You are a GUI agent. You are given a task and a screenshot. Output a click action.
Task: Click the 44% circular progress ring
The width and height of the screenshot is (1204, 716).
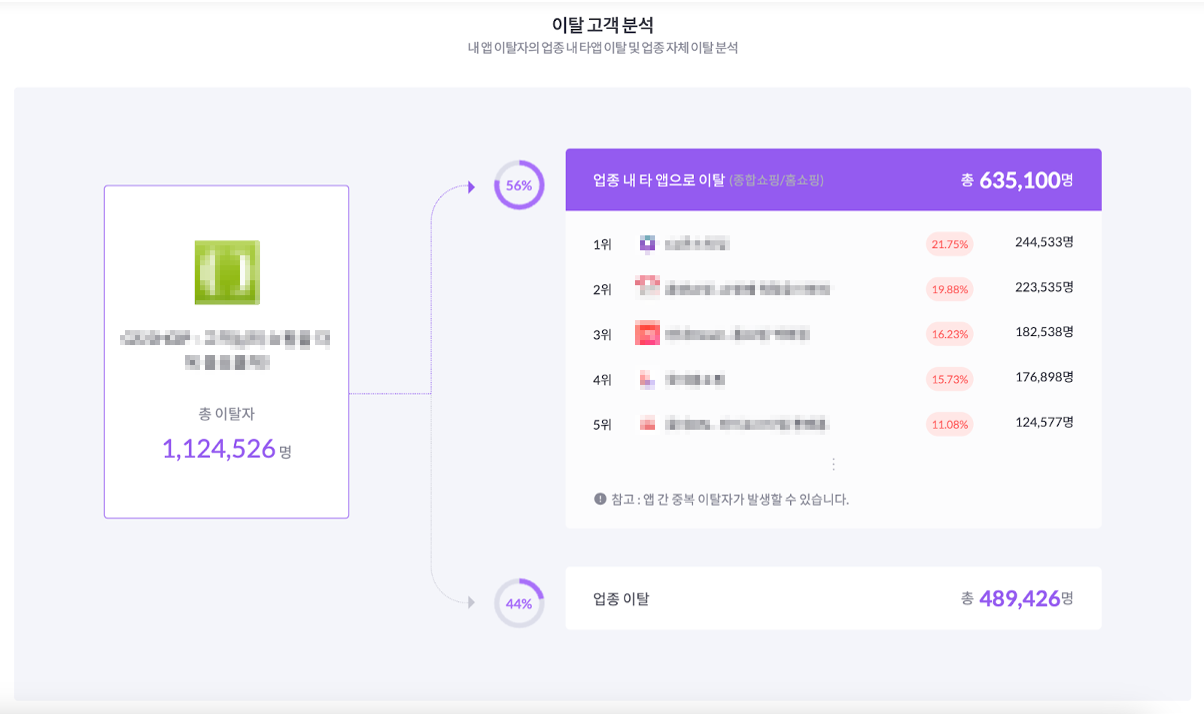tap(519, 604)
